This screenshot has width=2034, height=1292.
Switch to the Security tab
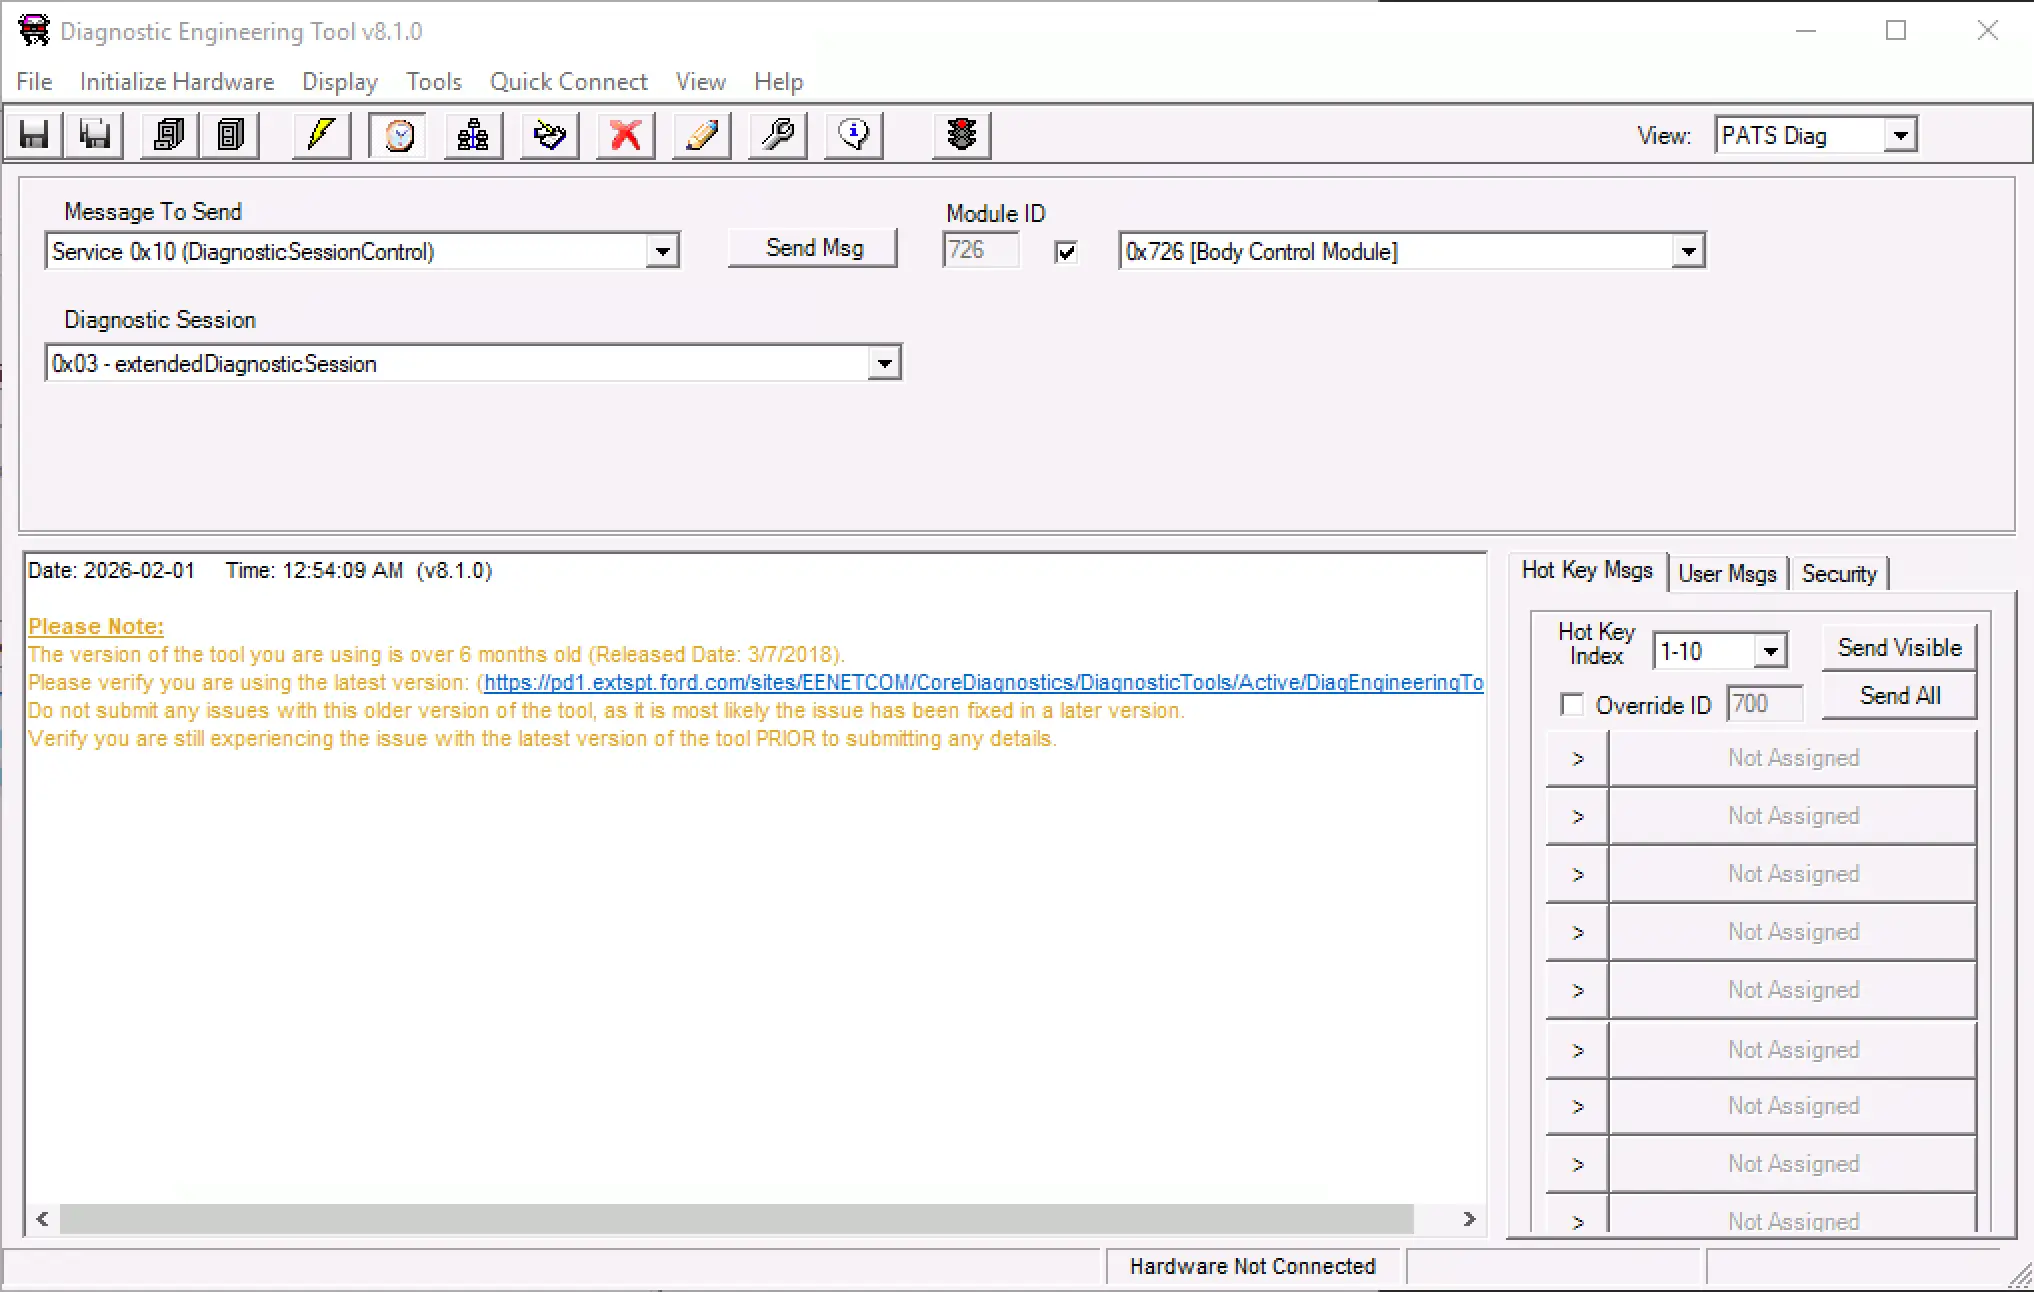click(1838, 574)
